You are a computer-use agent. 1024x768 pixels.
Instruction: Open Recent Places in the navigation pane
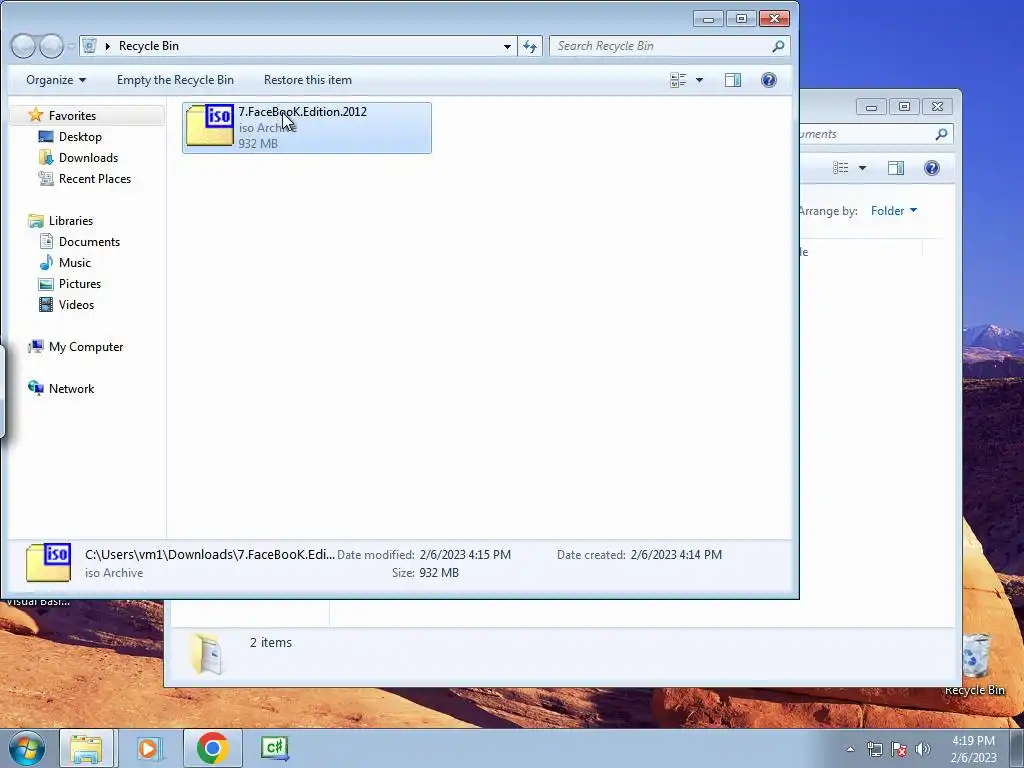tap(95, 178)
